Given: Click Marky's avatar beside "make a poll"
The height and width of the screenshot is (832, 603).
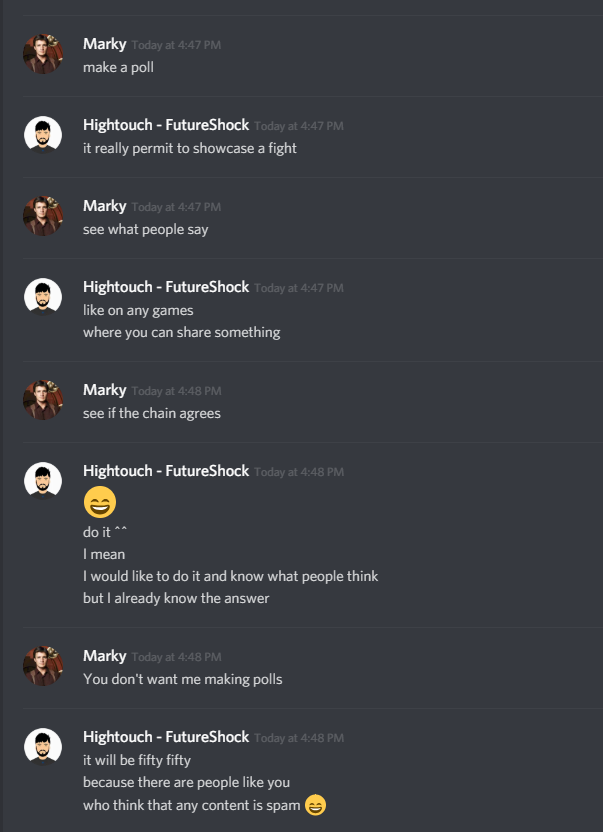Looking at the screenshot, I should pyautogui.click(x=43, y=54).
